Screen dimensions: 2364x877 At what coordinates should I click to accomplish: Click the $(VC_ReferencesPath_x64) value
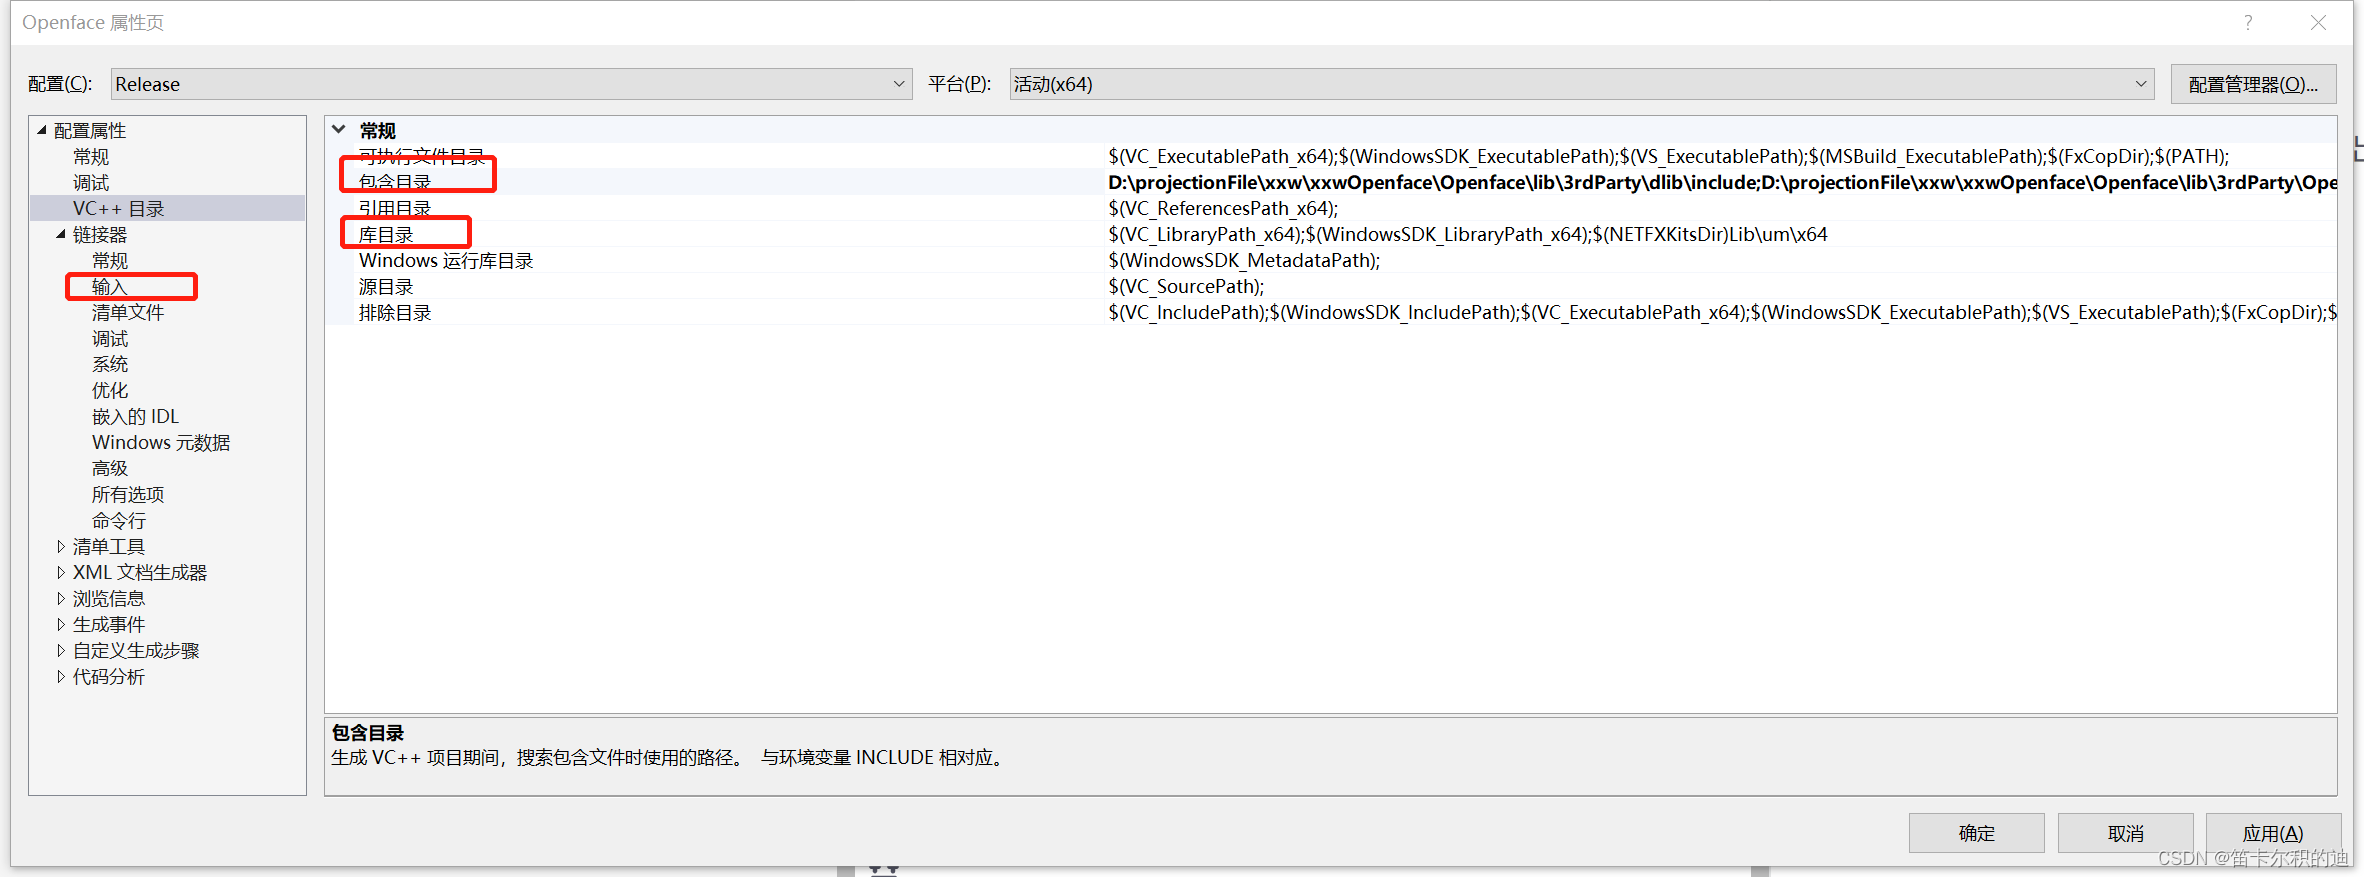pos(1222,208)
